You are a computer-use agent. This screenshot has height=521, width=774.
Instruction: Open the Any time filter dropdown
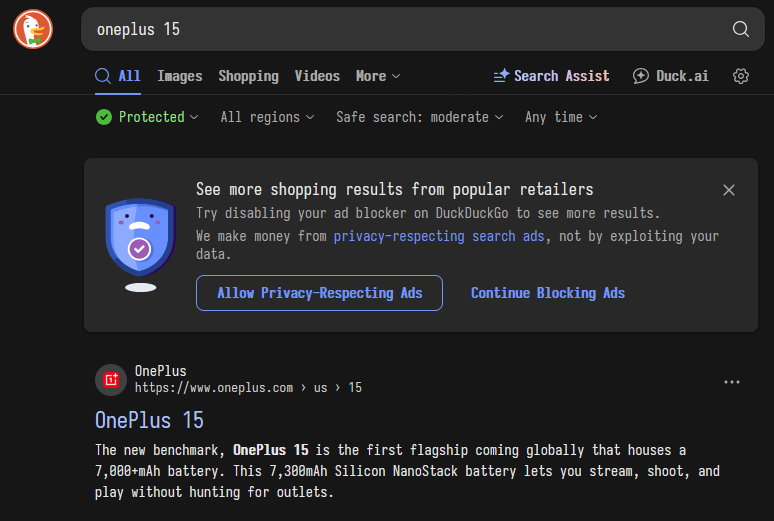click(561, 117)
